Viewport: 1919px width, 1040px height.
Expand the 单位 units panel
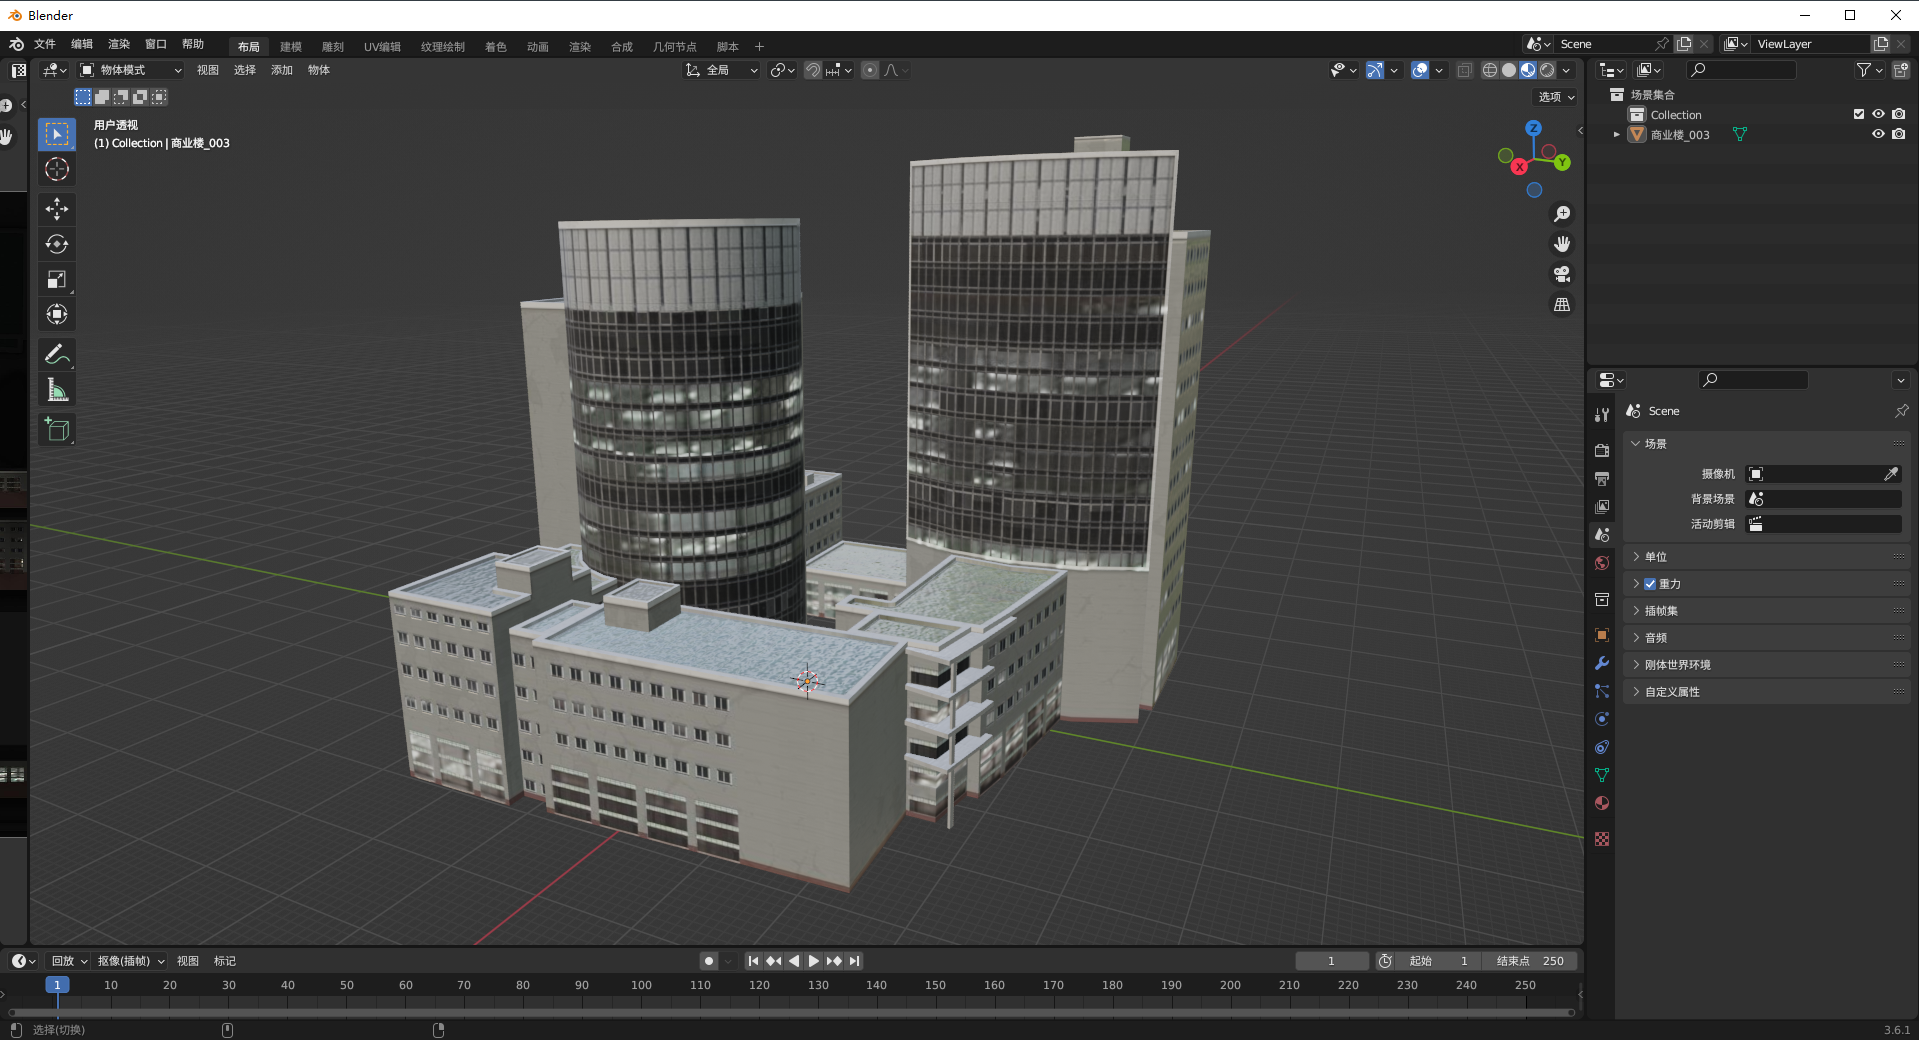[1656, 557]
